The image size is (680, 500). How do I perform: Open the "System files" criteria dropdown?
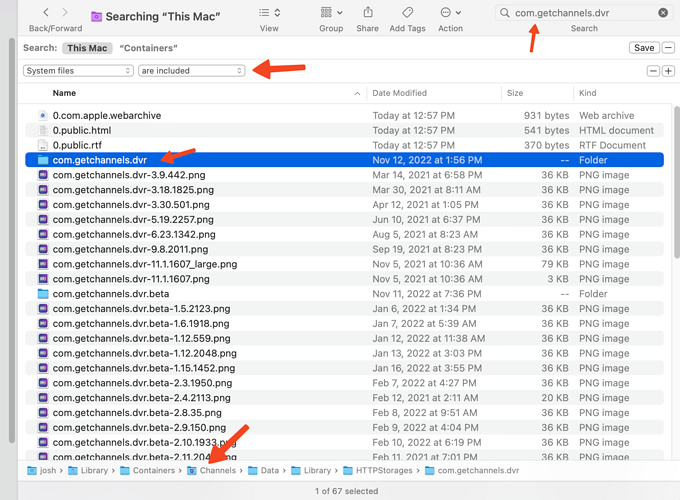78,71
